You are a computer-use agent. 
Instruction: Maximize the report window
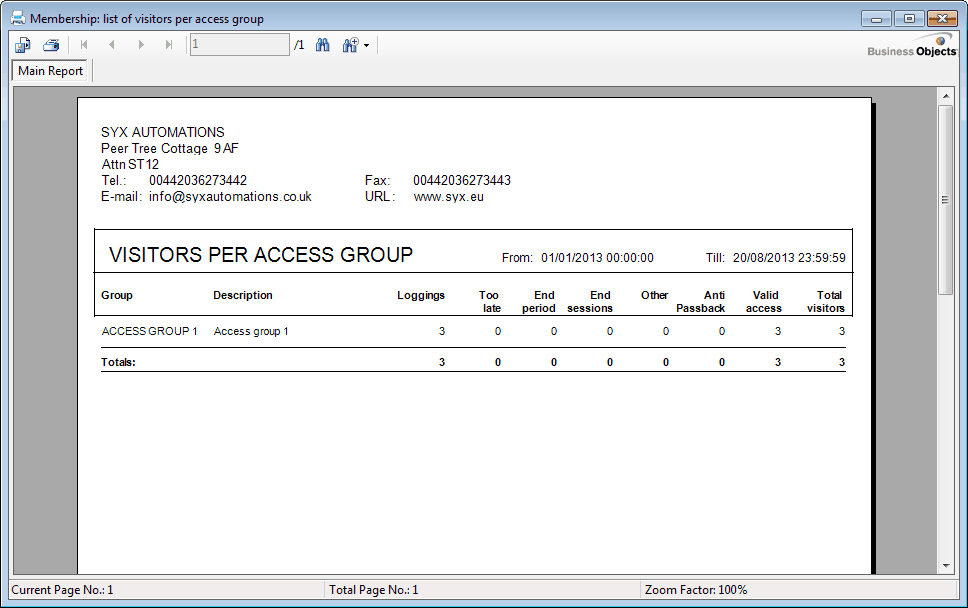909,18
